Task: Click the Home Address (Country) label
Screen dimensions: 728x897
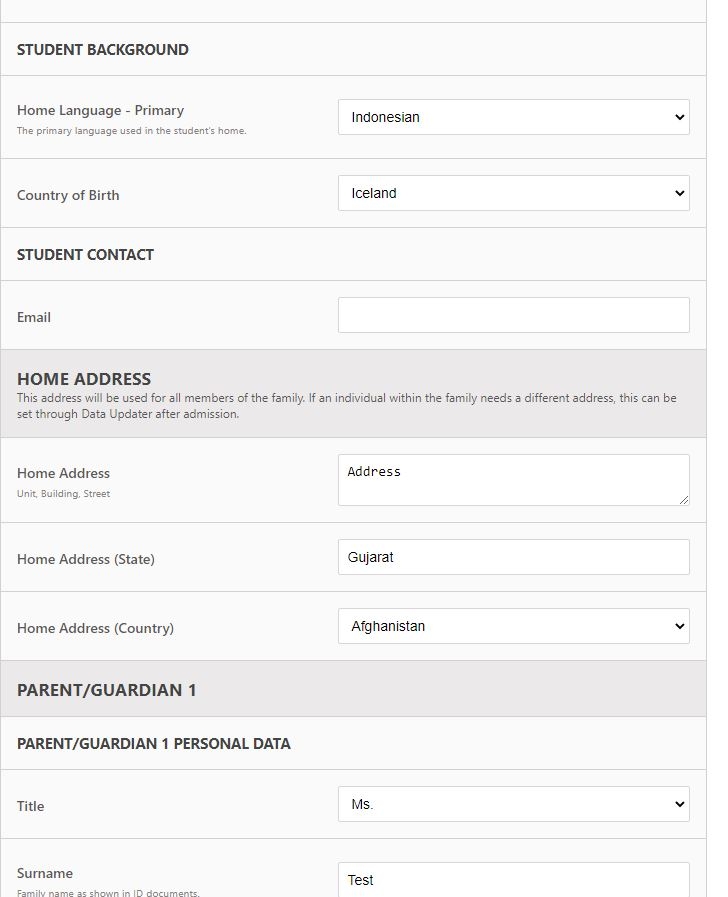Action: tap(96, 629)
